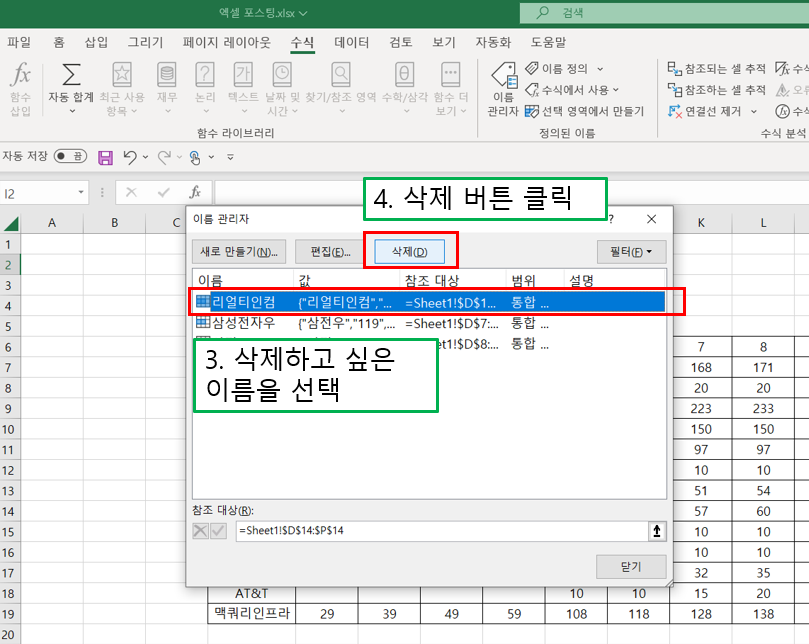Viewport: 809px width, 644px height.
Task: Click the Save floppy disk icon
Action: coord(105,157)
